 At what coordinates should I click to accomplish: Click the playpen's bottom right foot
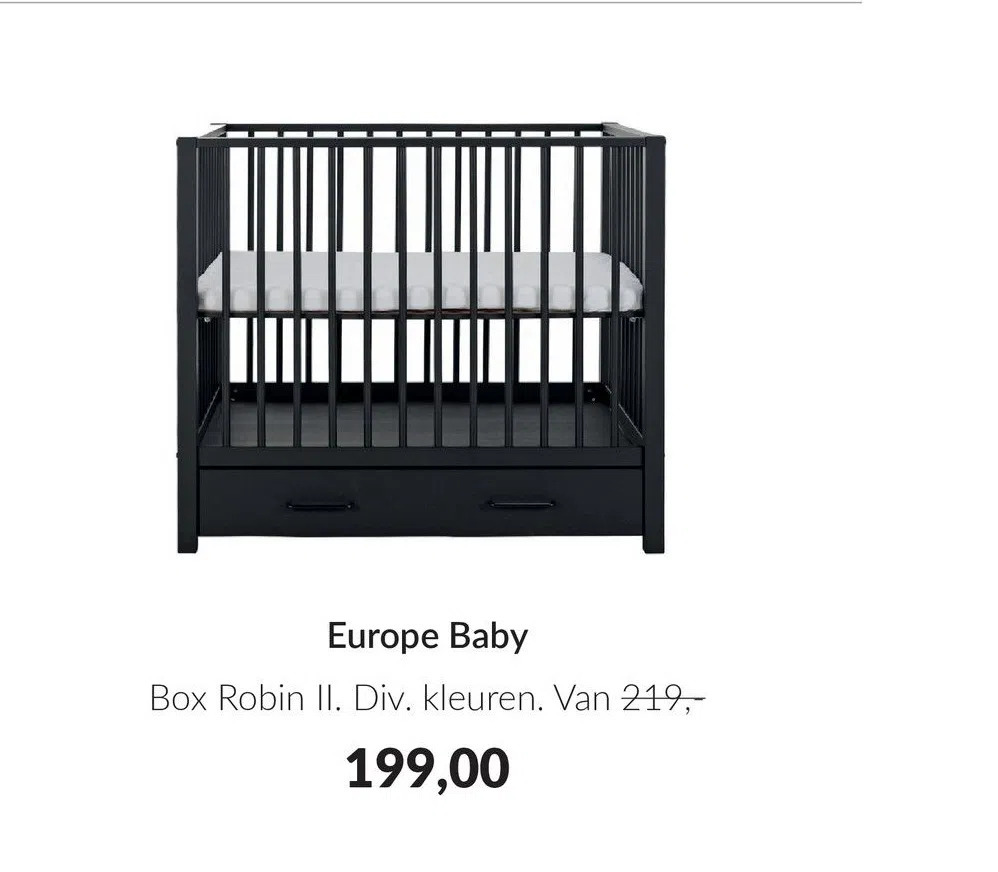(x=654, y=545)
